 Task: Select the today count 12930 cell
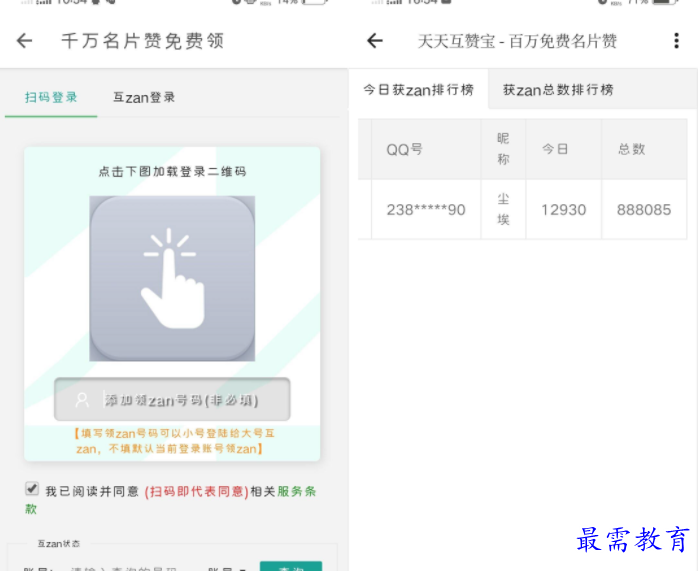563,210
